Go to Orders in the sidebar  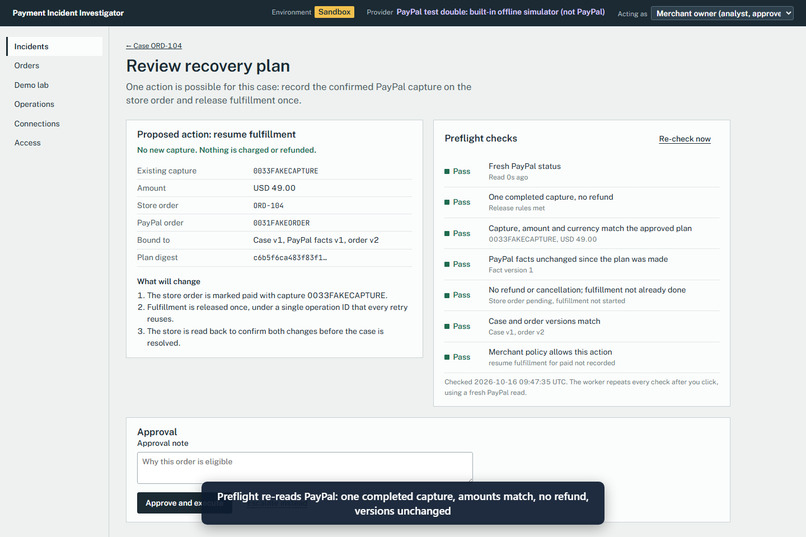pyautogui.click(x=27, y=66)
